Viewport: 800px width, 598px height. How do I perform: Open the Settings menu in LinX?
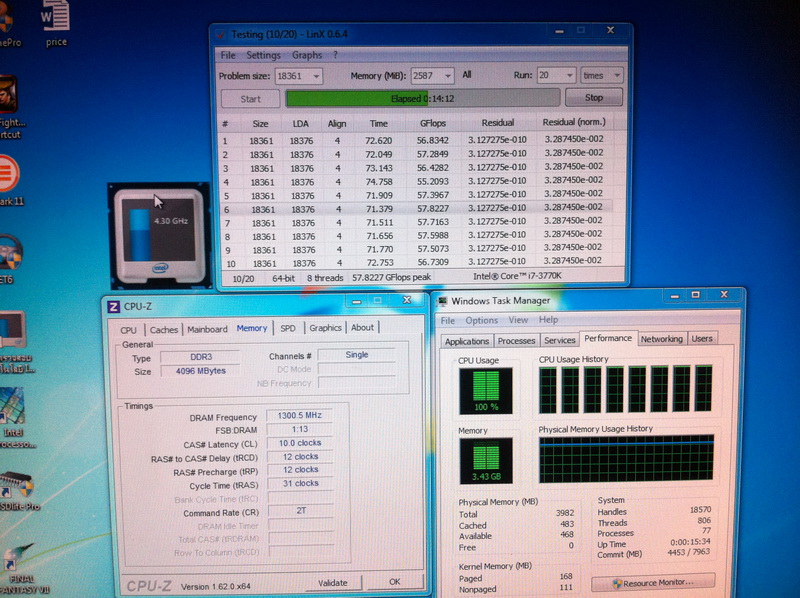pyautogui.click(x=264, y=55)
